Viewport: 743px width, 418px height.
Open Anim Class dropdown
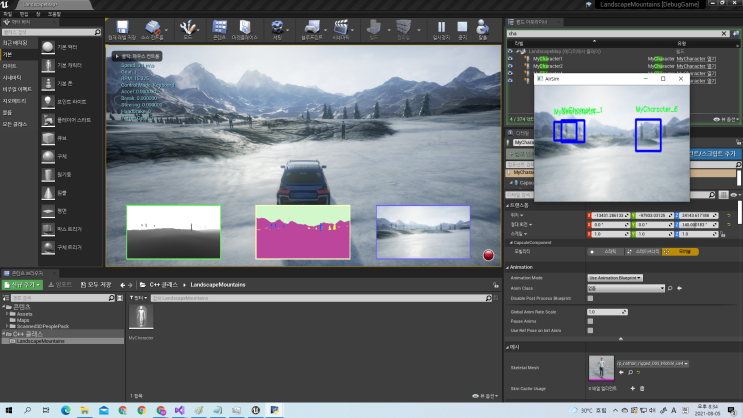626,288
